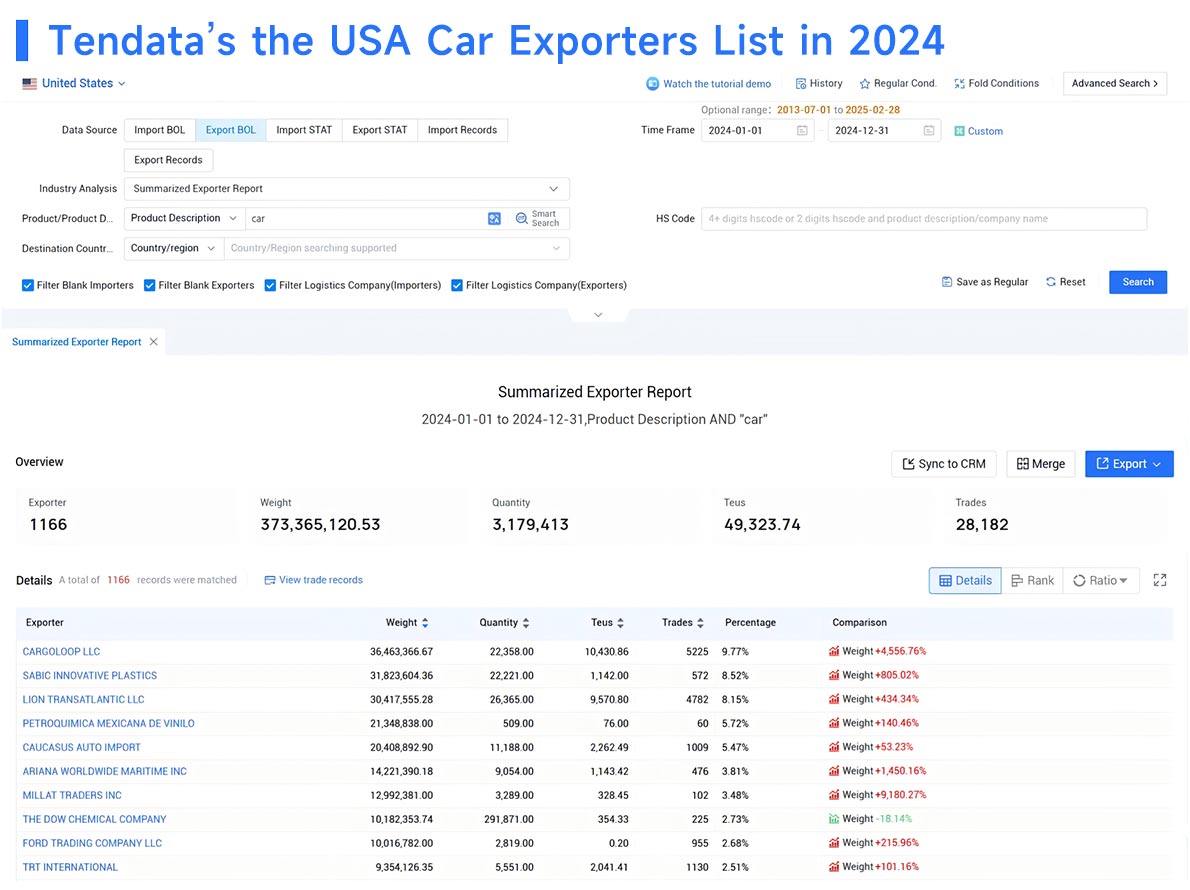1190x890 pixels.
Task: Click TRT INTERNATIONAL comparison chart icon
Action: pos(834,867)
